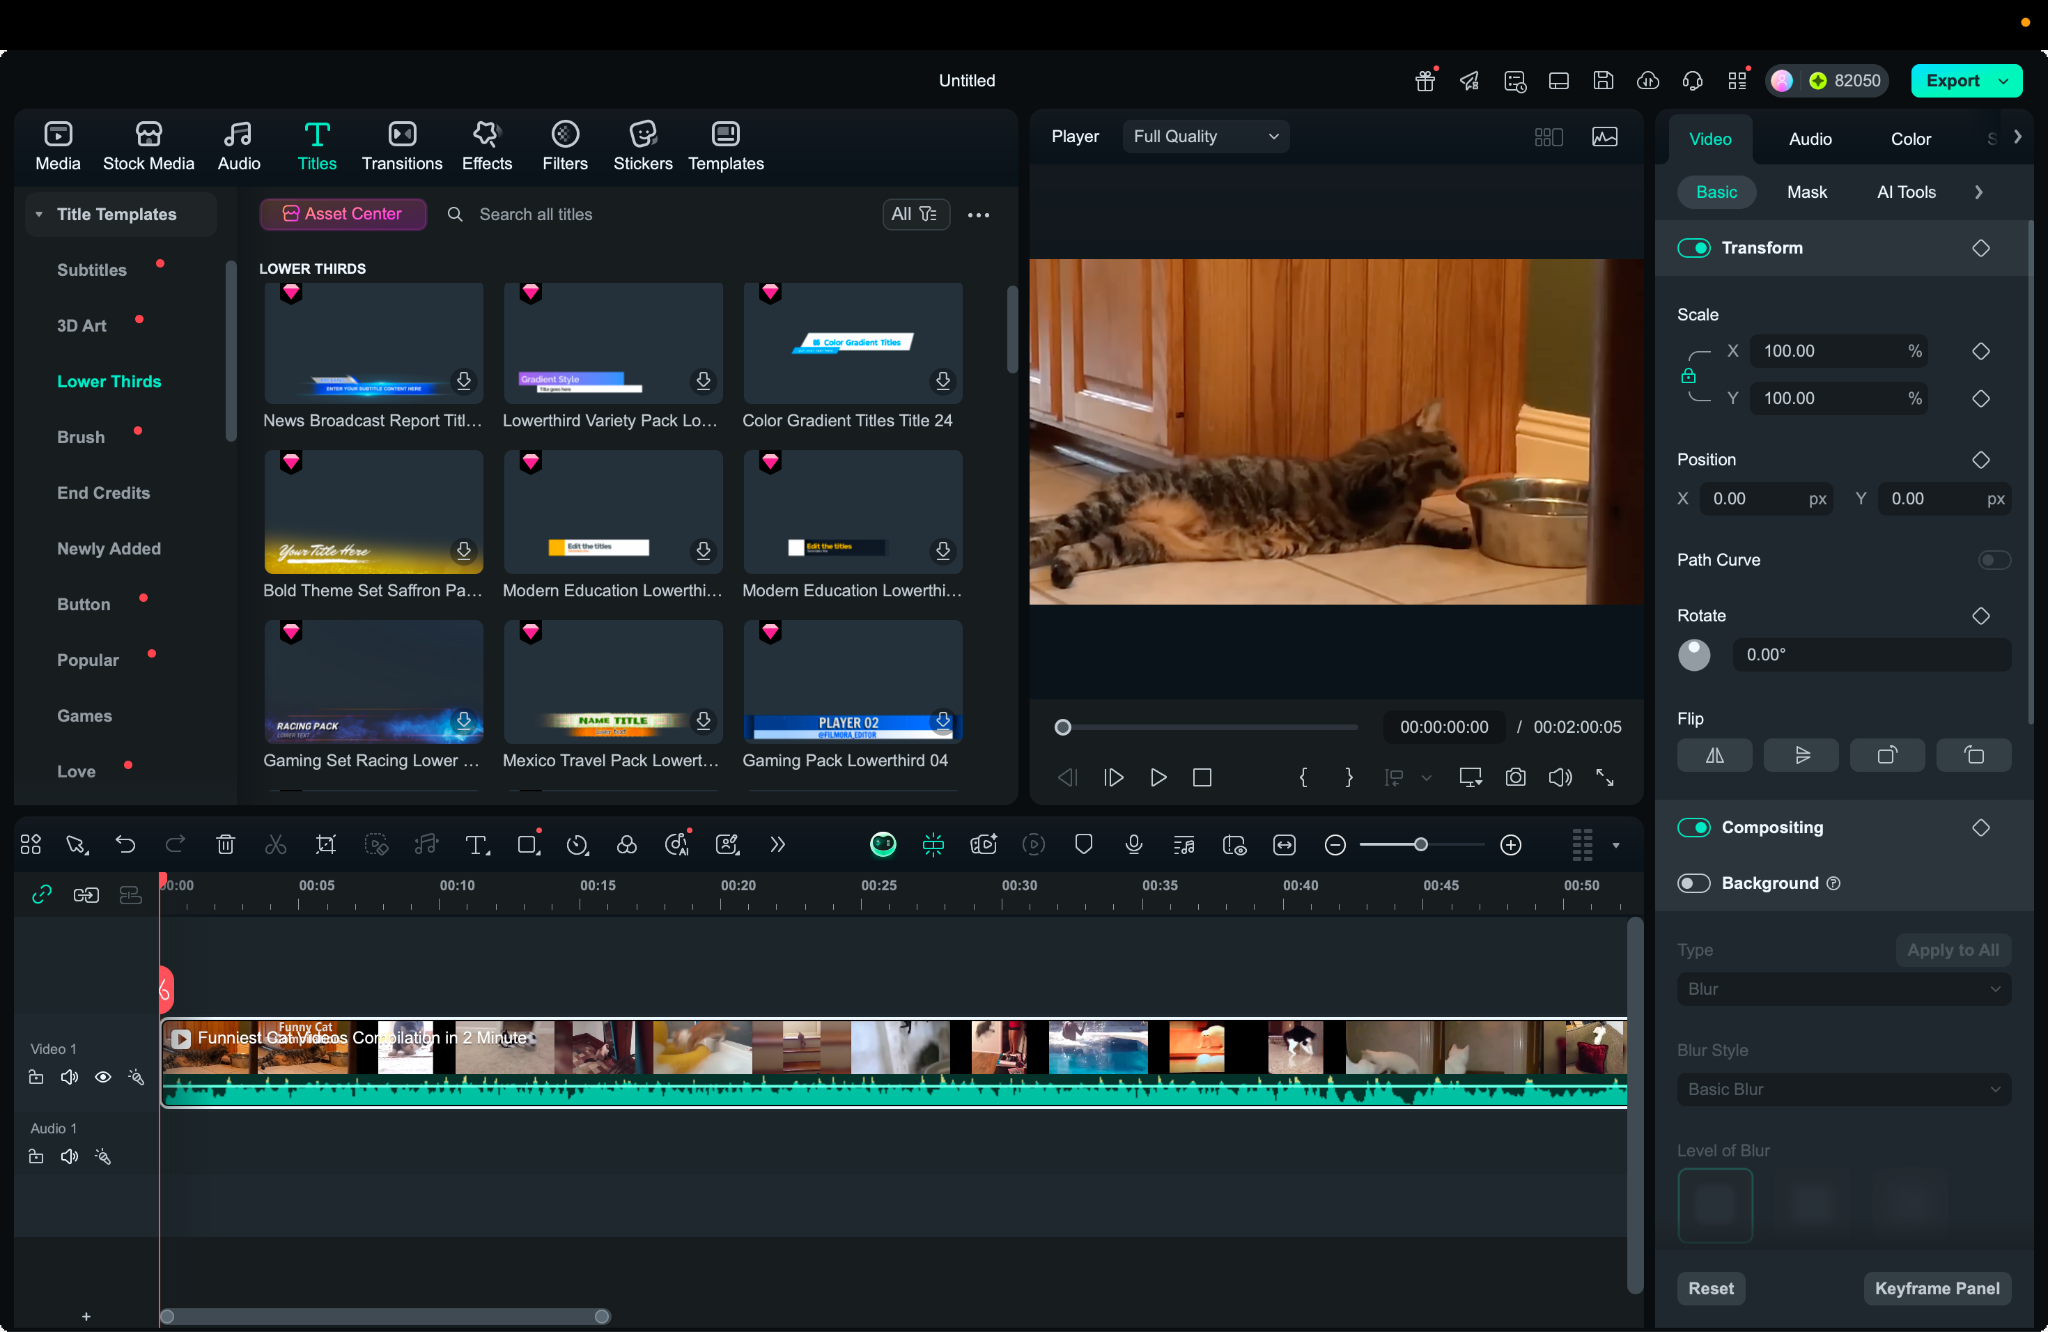
Task: Open the End Credits category
Action: 103,493
